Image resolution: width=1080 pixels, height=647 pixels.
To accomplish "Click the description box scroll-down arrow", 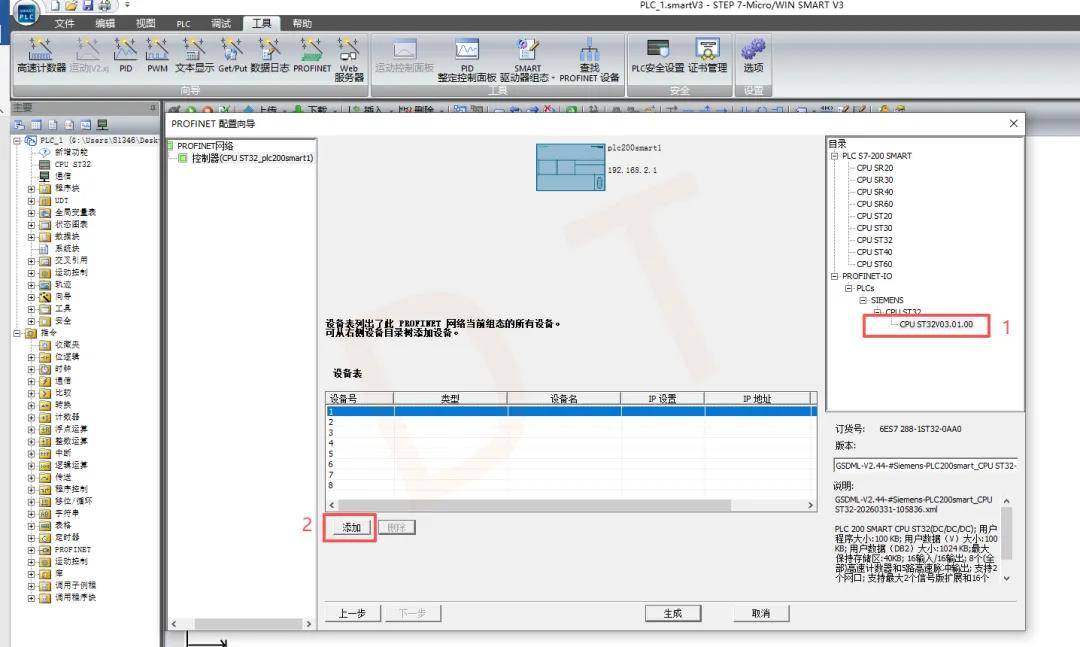I will click(1006, 579).
